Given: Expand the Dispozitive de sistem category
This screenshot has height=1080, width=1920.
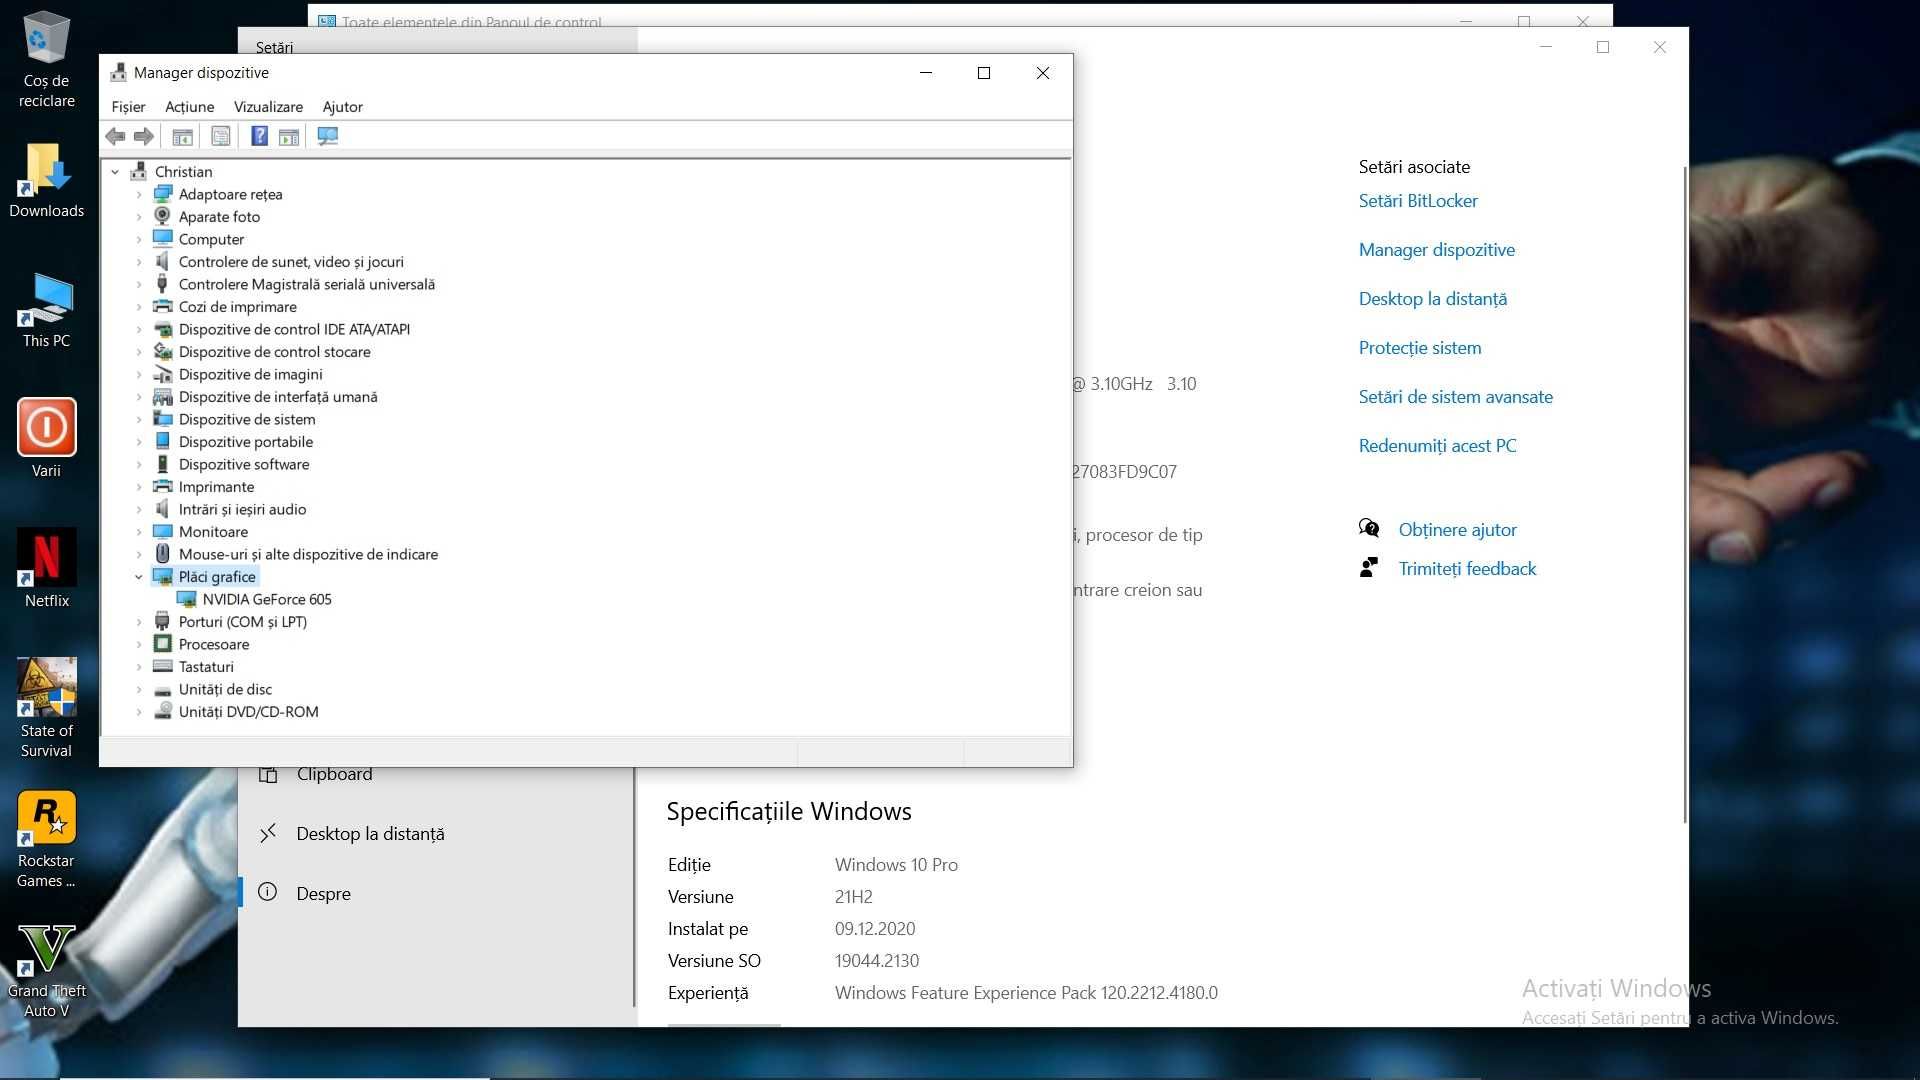Looking at the screenshot, I should [139, 420].
